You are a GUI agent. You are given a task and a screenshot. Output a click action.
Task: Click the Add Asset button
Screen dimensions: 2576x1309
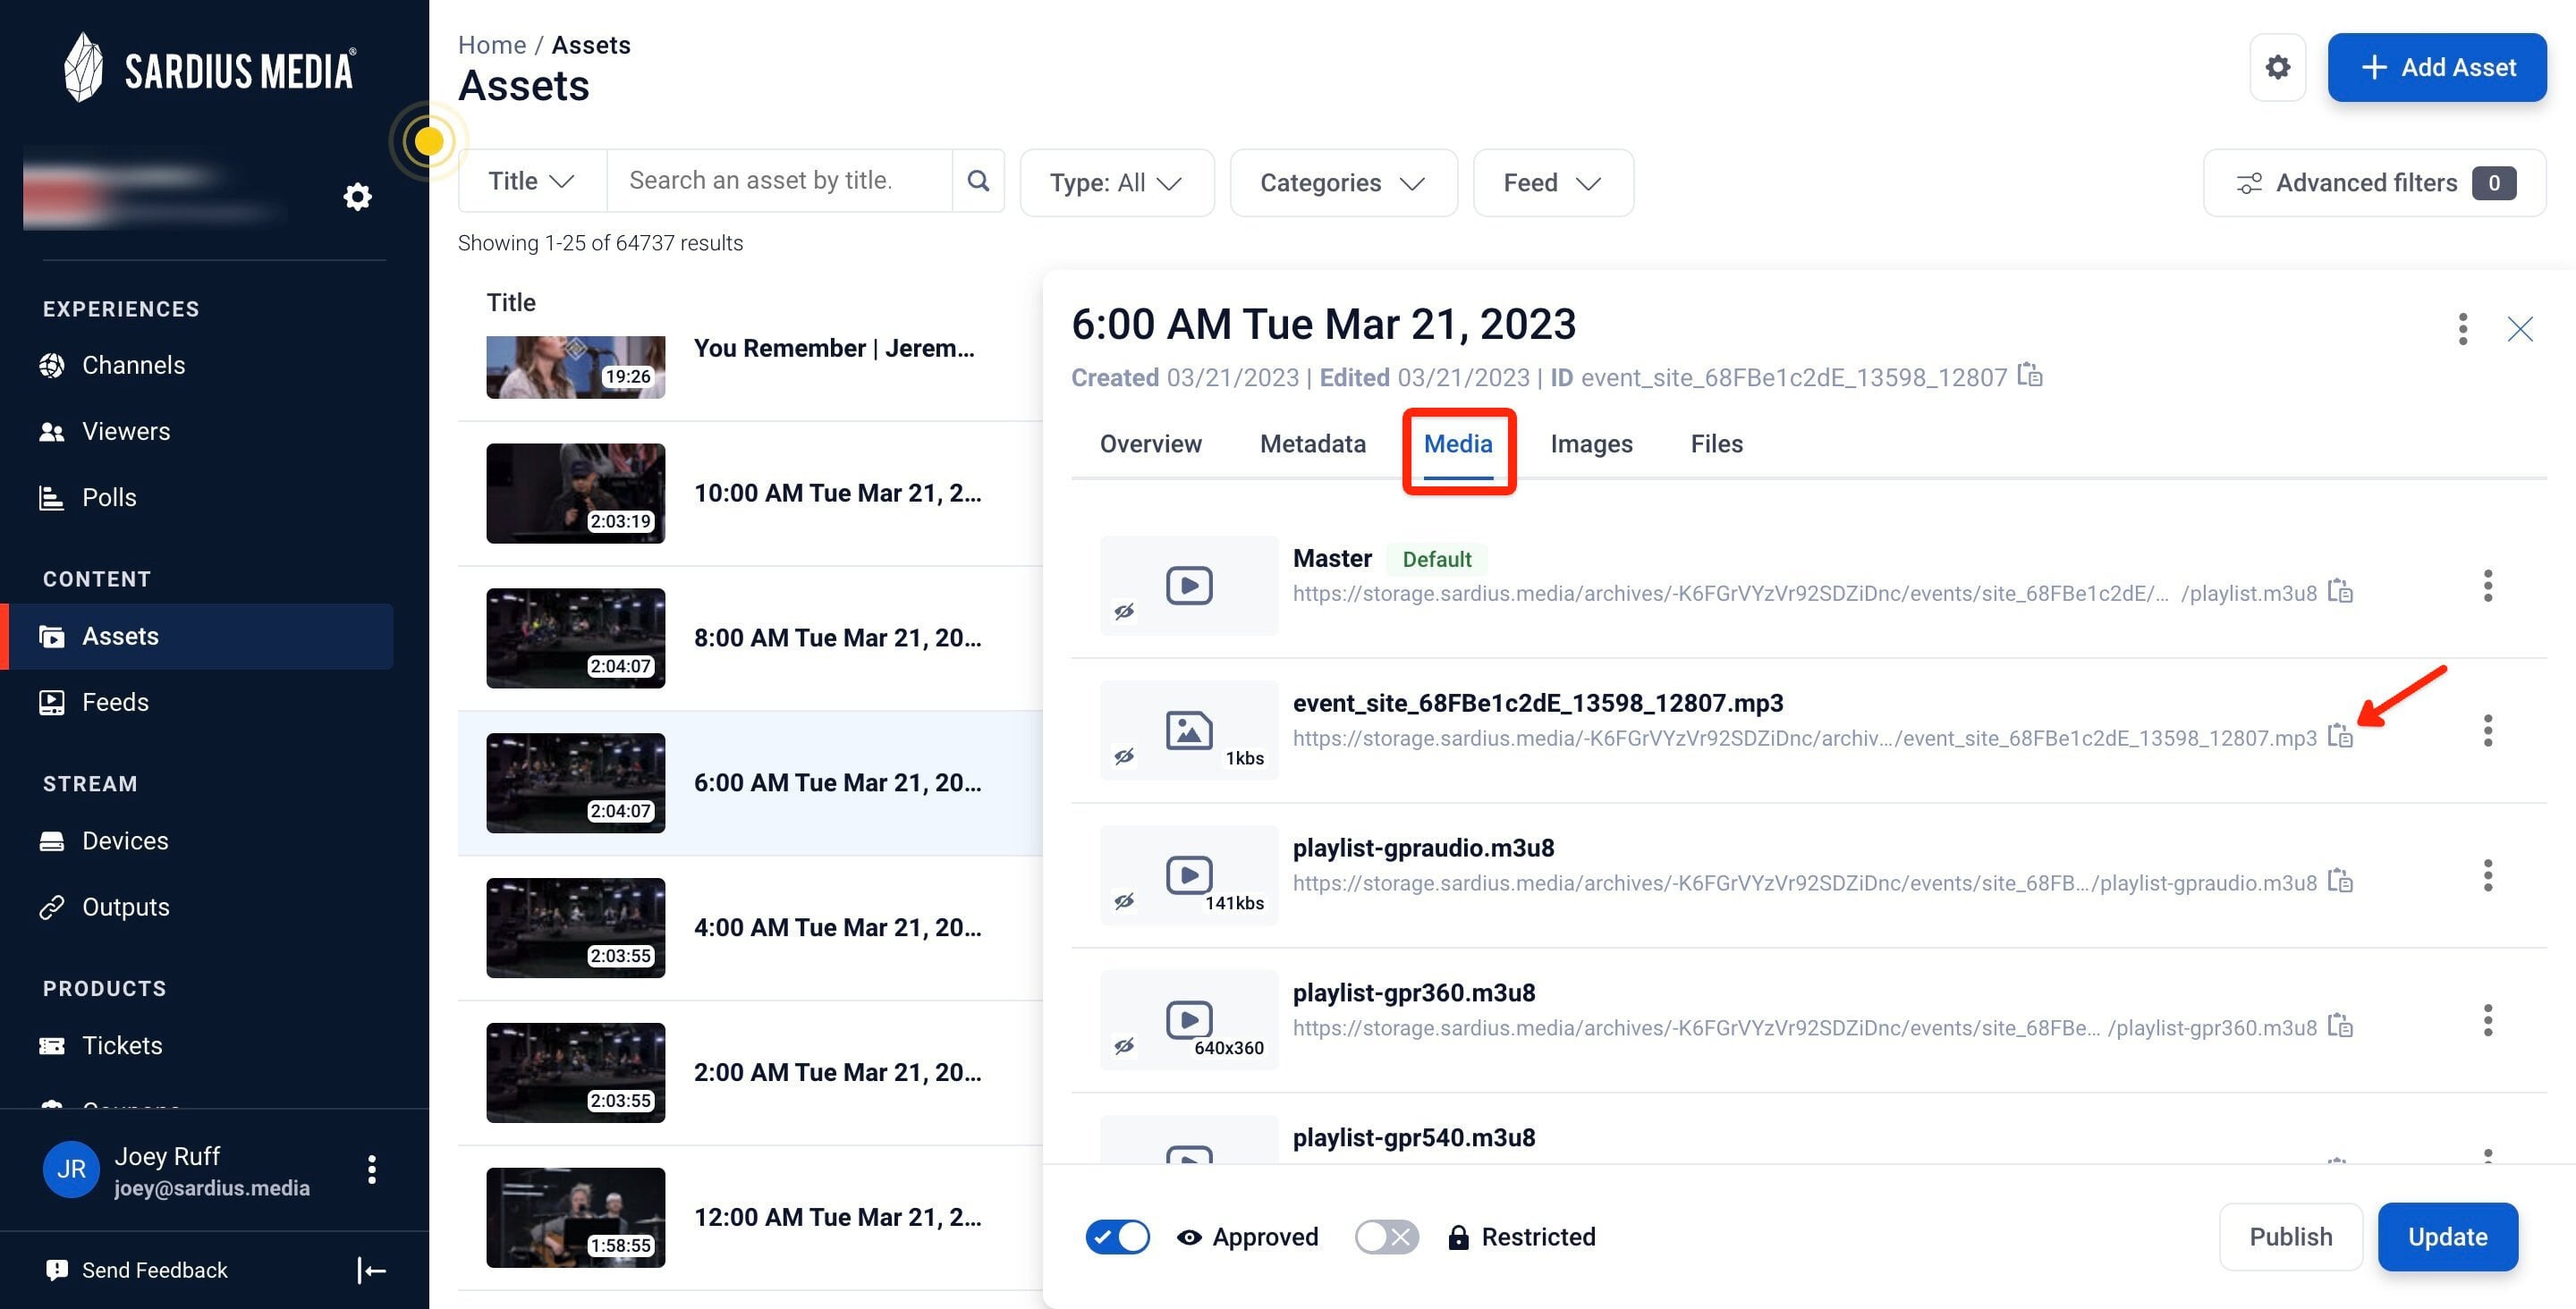[2437, 67]
